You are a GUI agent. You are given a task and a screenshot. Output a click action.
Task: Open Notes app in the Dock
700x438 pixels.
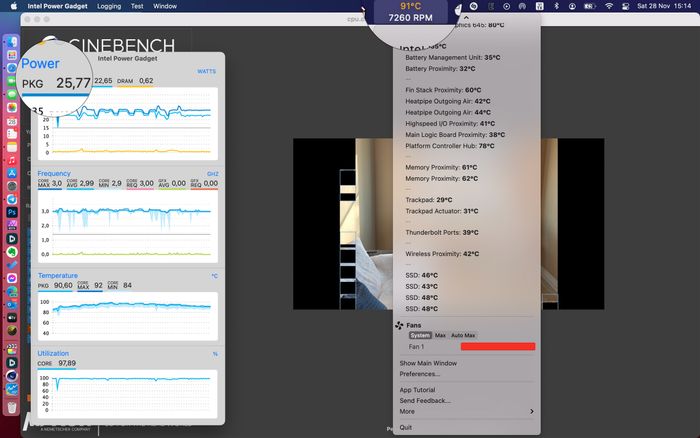(12, 147)
